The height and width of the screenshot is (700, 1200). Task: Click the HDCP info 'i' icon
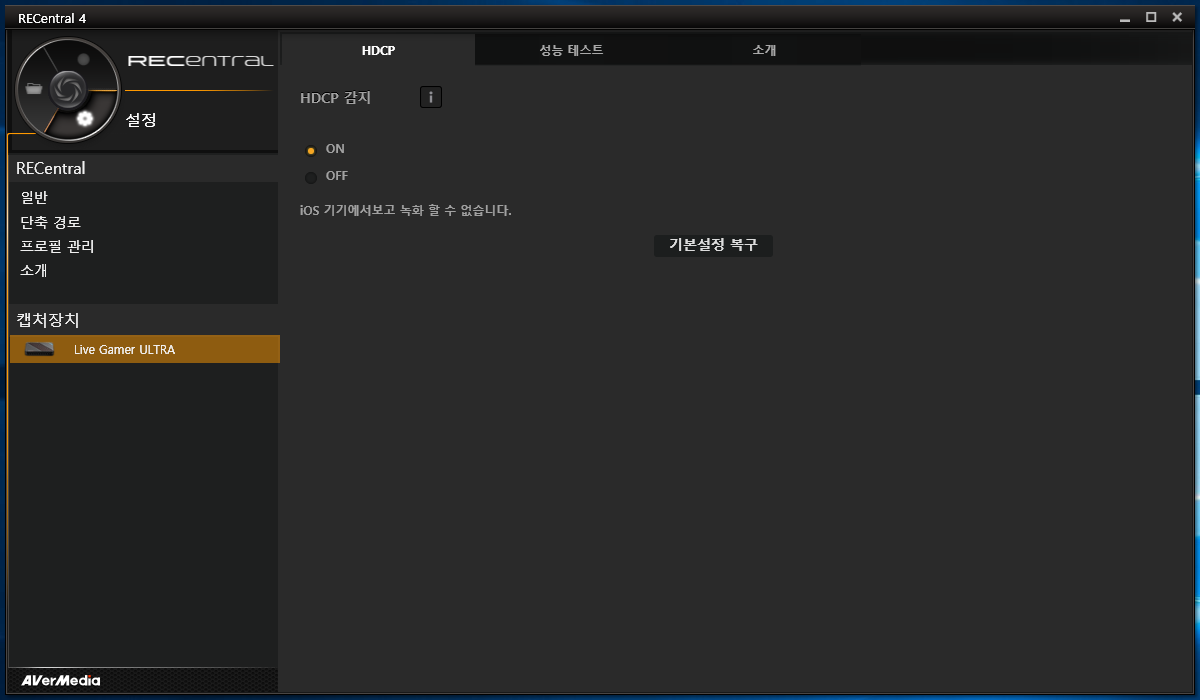[x=431, y=97]
